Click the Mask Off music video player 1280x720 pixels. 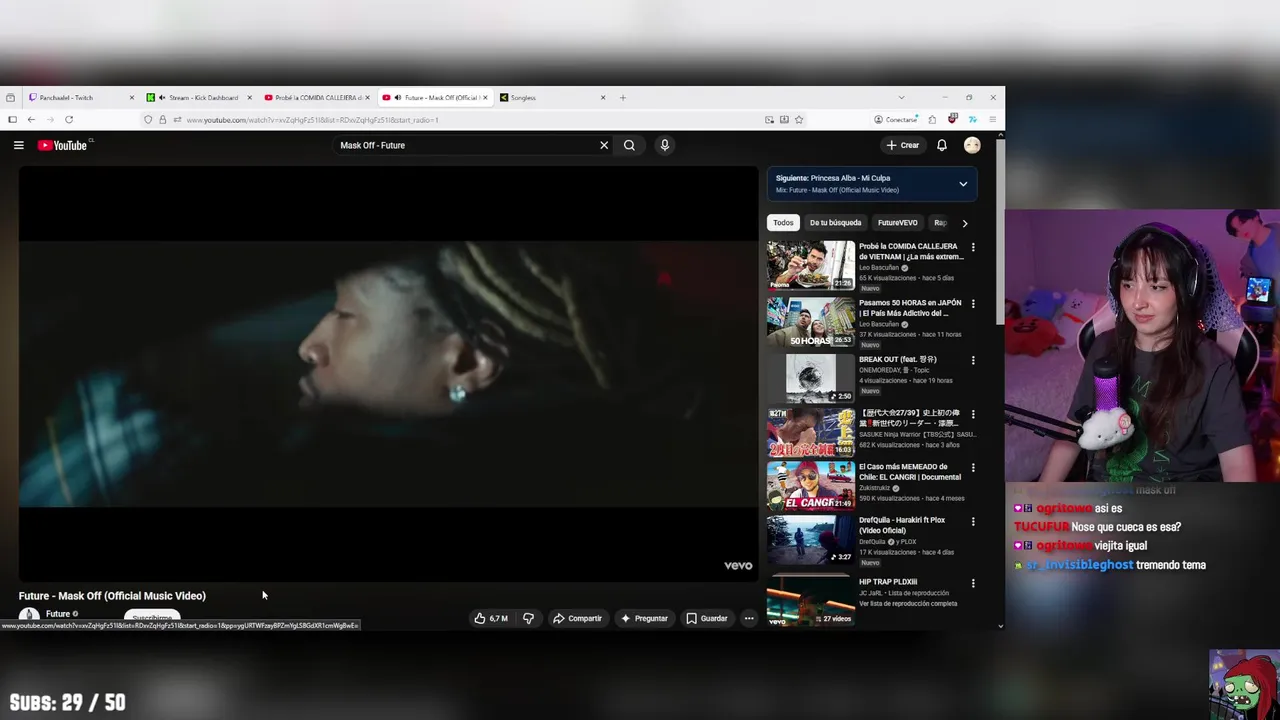coord(388,373)
